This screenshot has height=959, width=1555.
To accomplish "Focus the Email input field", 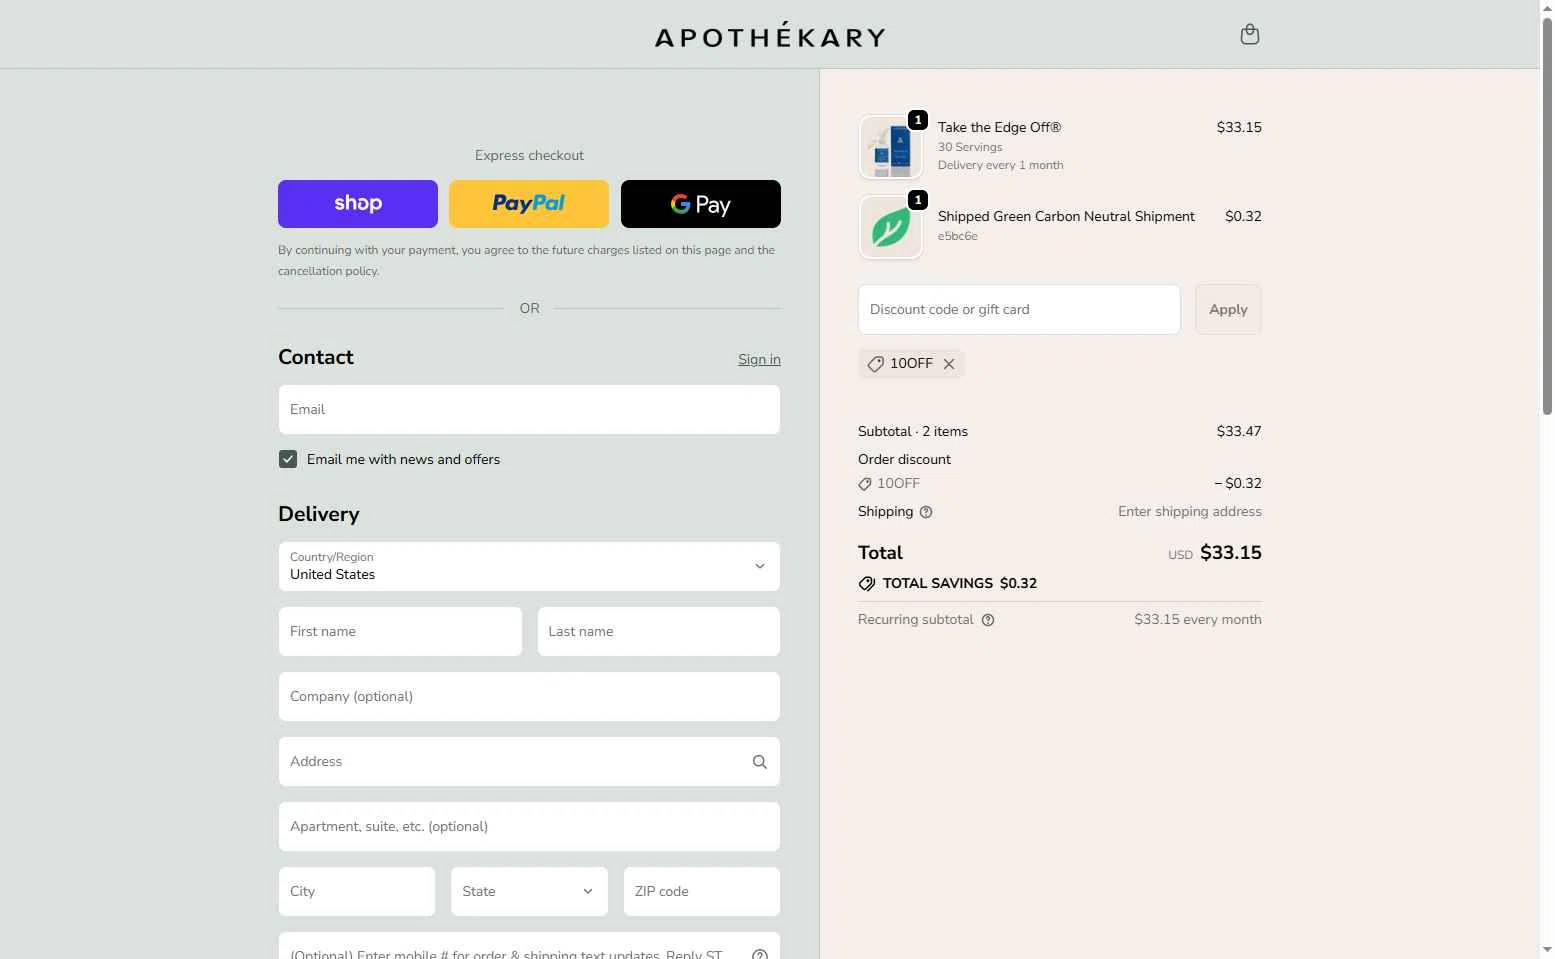I will (x=529, y=410).
